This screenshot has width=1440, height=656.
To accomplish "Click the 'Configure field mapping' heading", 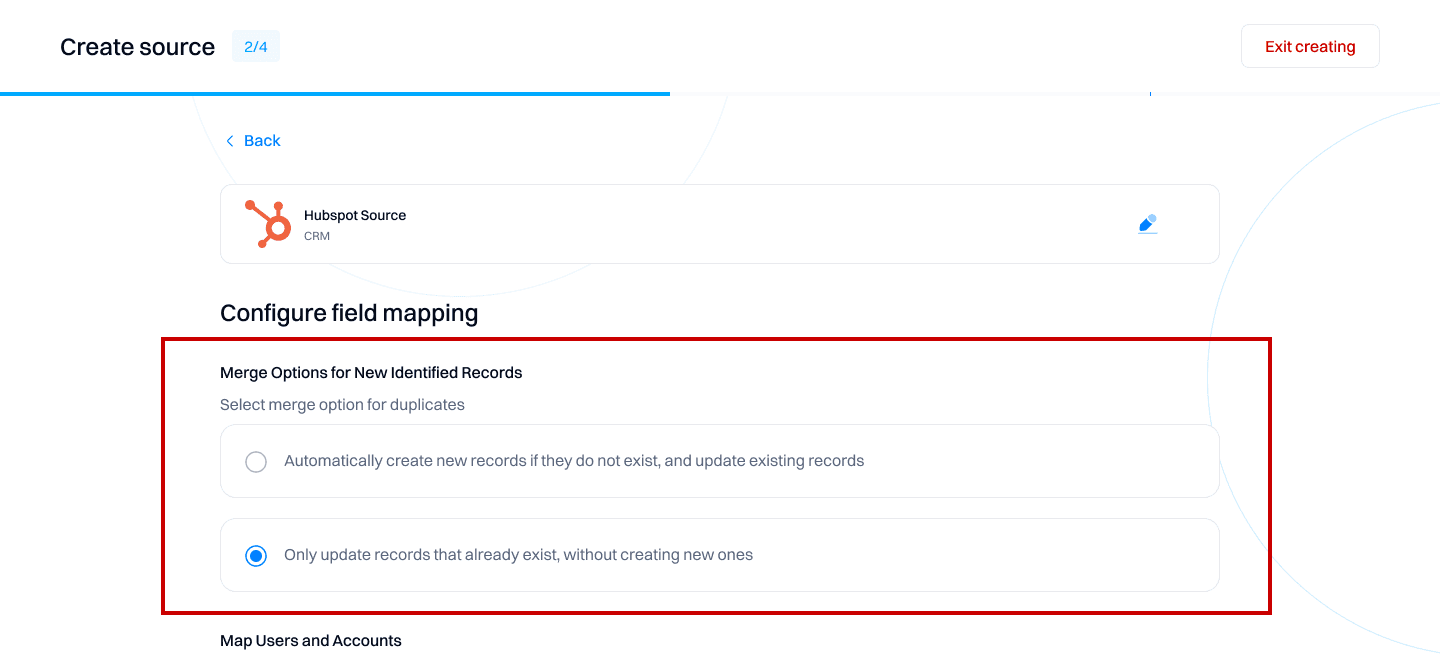I will coord(349,313).
